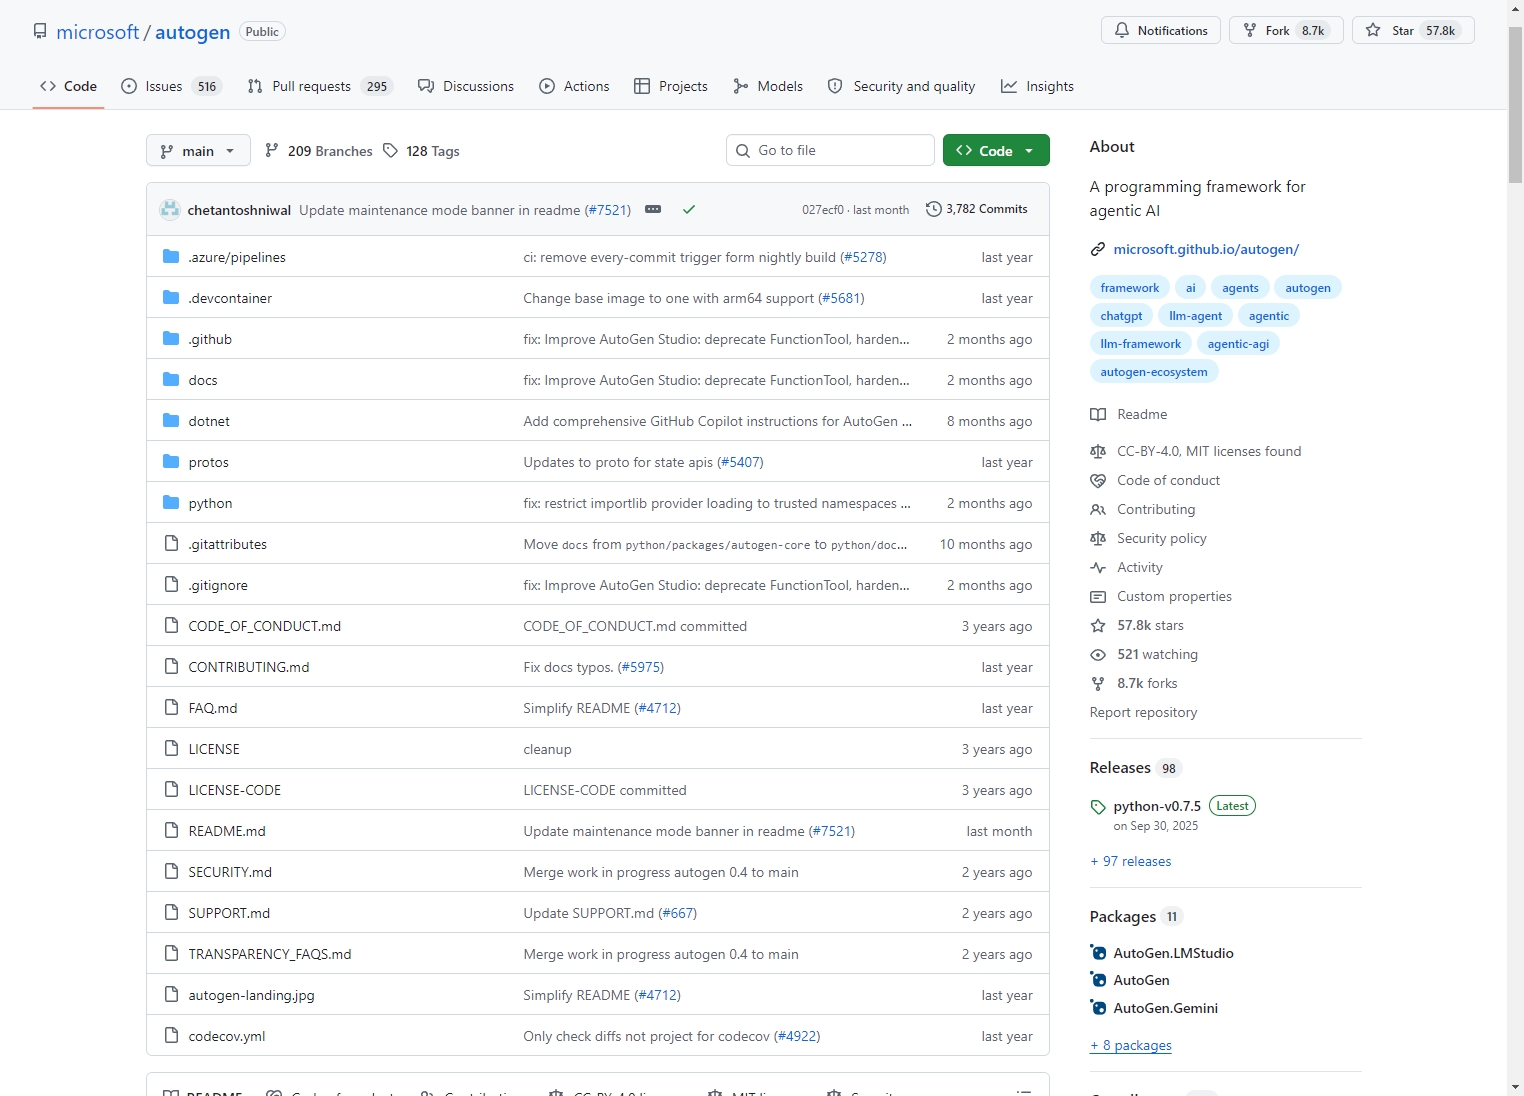Viewport: 1524px width, 1096px height.
Task: Open the green Code dropdown button
Action: point(996,150)
